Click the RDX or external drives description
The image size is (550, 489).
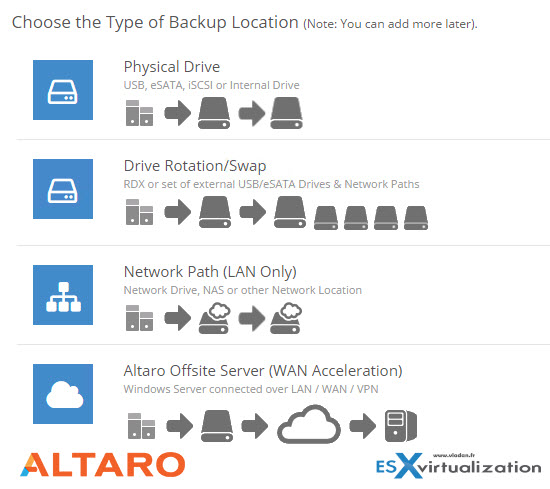tap(271, 184)
